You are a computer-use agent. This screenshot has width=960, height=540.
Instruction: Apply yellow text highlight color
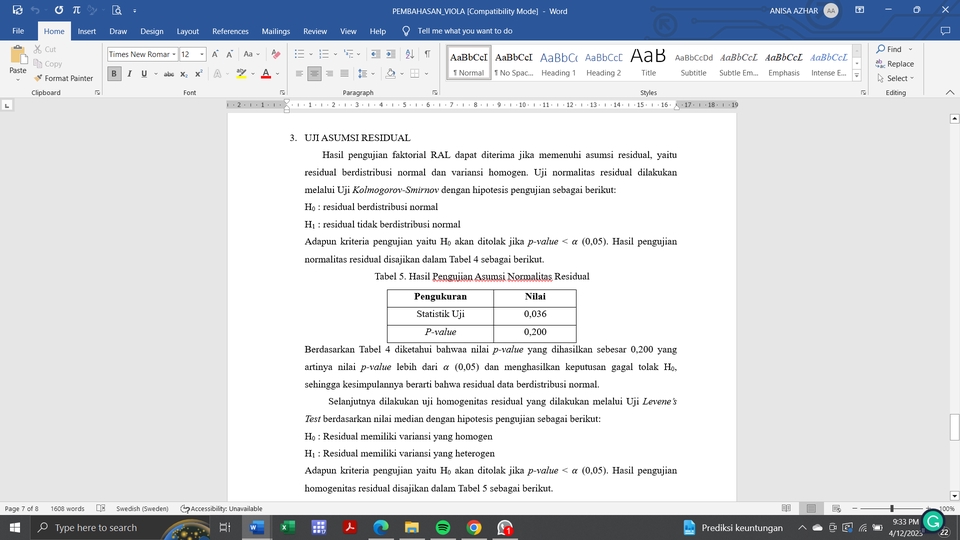coord(241,74)
